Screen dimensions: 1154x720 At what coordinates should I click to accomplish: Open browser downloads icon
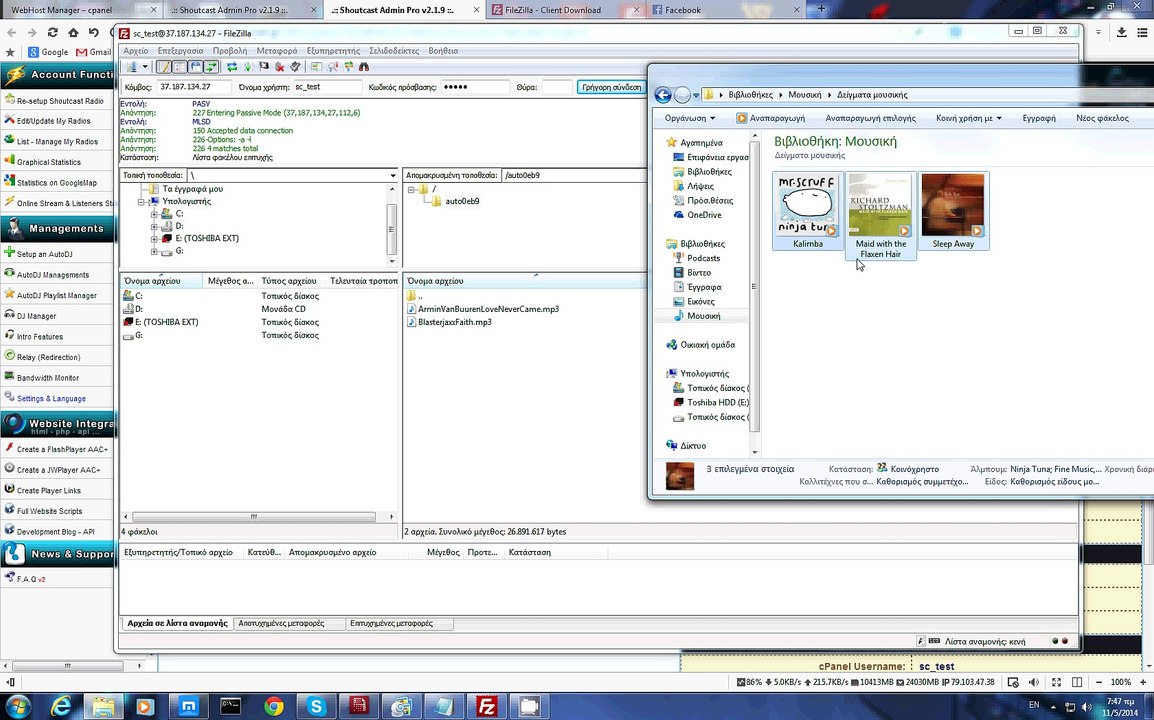coord(1122,32)
